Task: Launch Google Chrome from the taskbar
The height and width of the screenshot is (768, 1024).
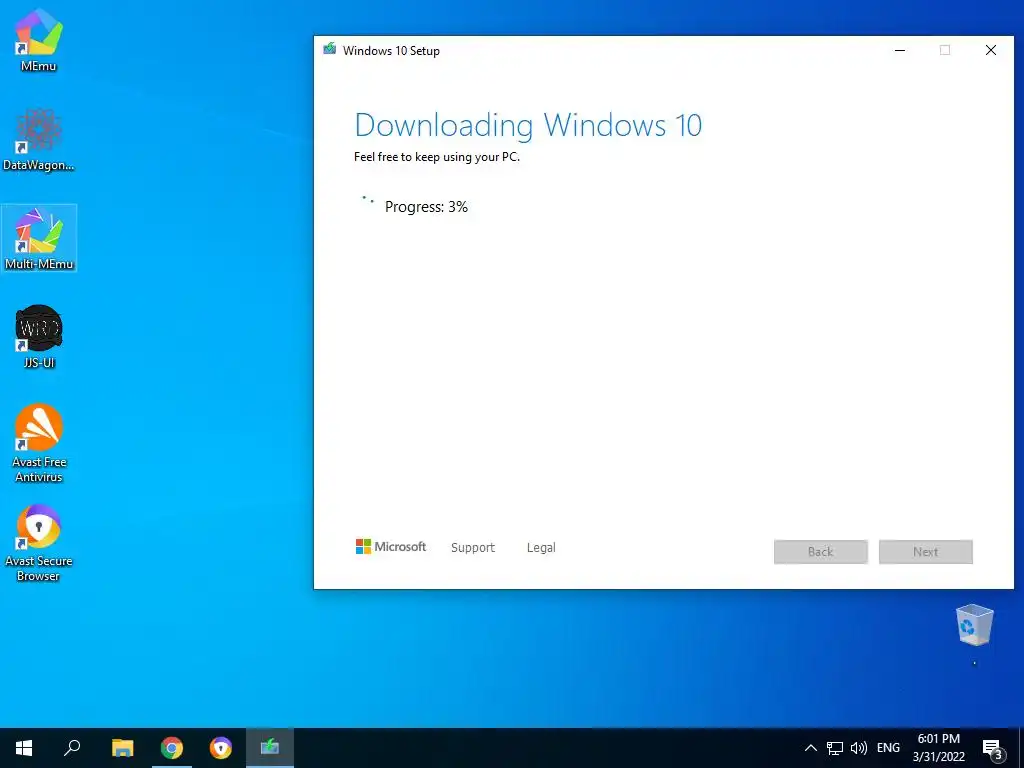Action: click(x=172, y=748)
